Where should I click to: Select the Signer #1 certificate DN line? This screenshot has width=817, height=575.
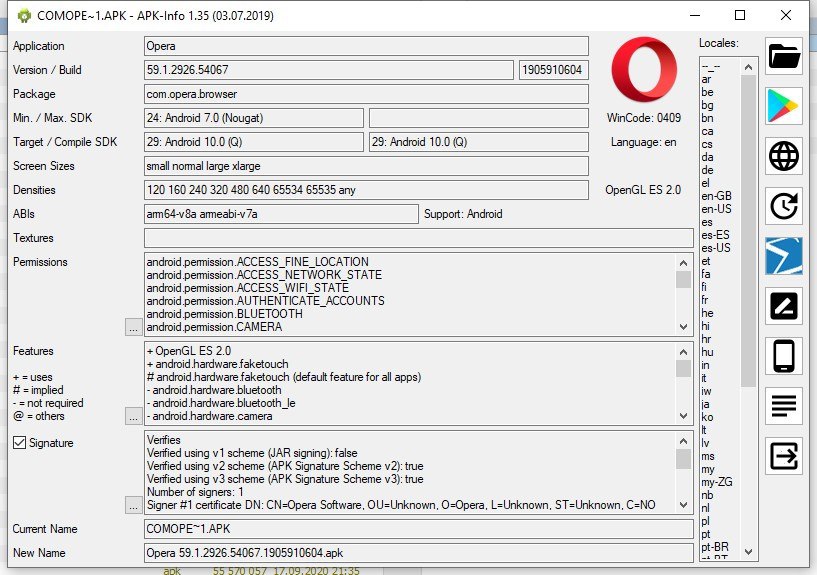[x=401, y=505]
